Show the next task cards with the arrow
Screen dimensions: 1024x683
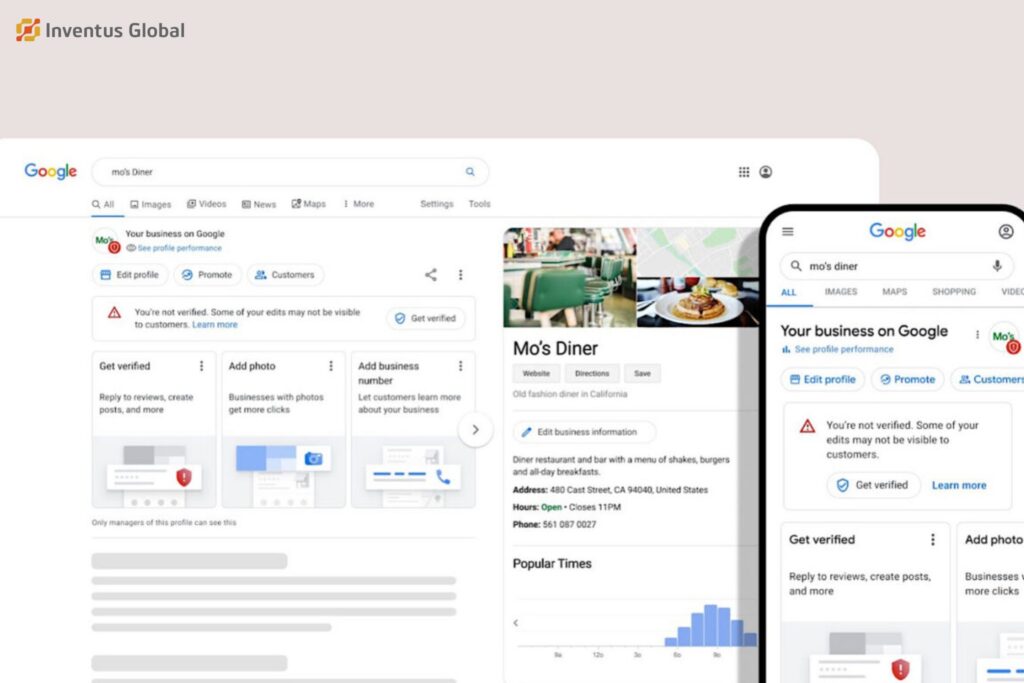(475, 430)
